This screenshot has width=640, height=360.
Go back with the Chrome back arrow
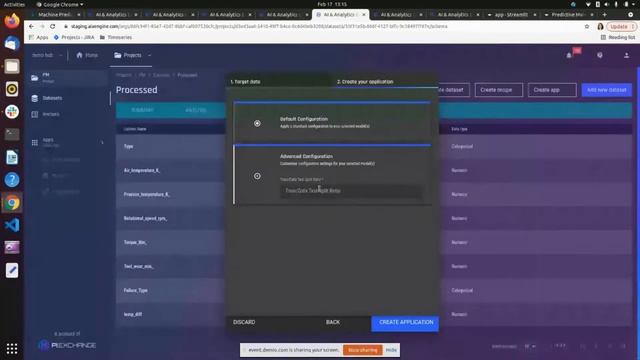[31, 26]
